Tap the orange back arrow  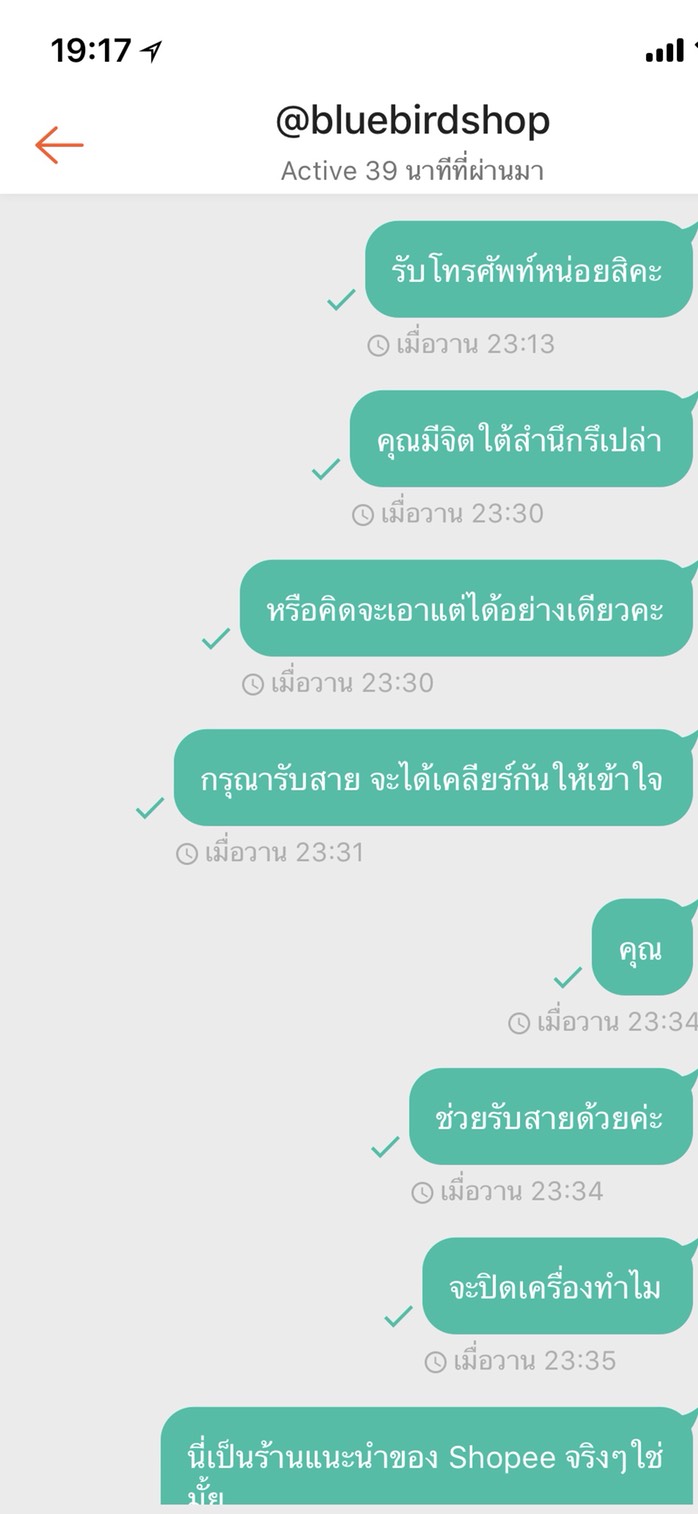pos(59,145)
